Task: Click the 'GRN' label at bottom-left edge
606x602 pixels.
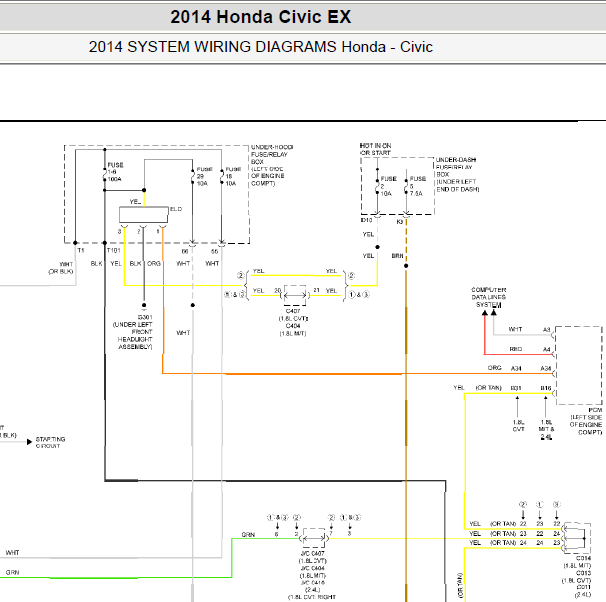Action: tap(12, 572)
